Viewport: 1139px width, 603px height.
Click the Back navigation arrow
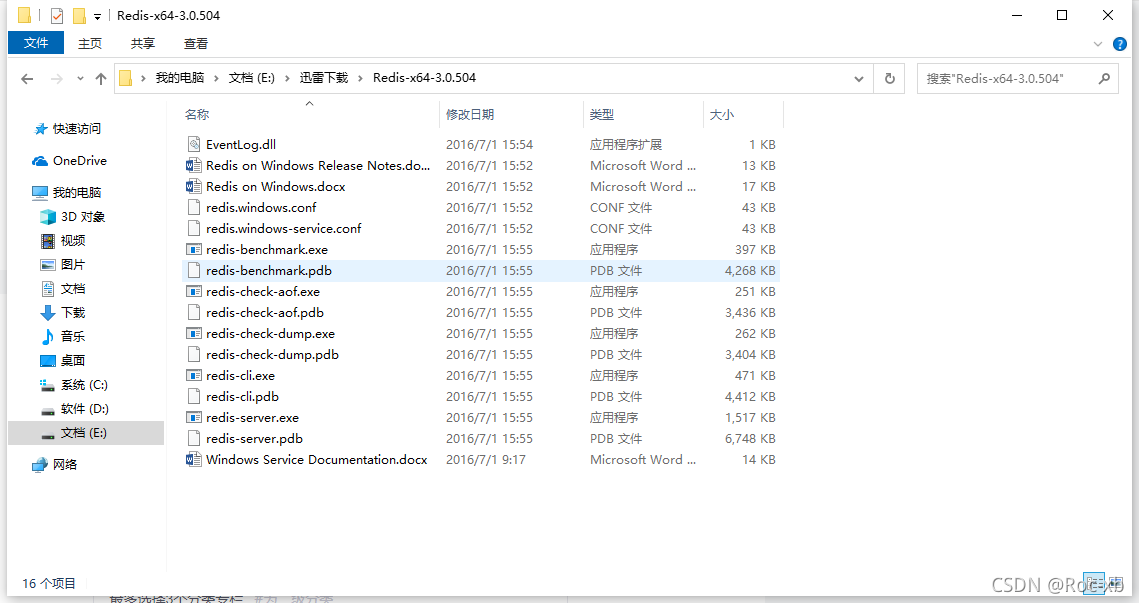pos(28,78)
